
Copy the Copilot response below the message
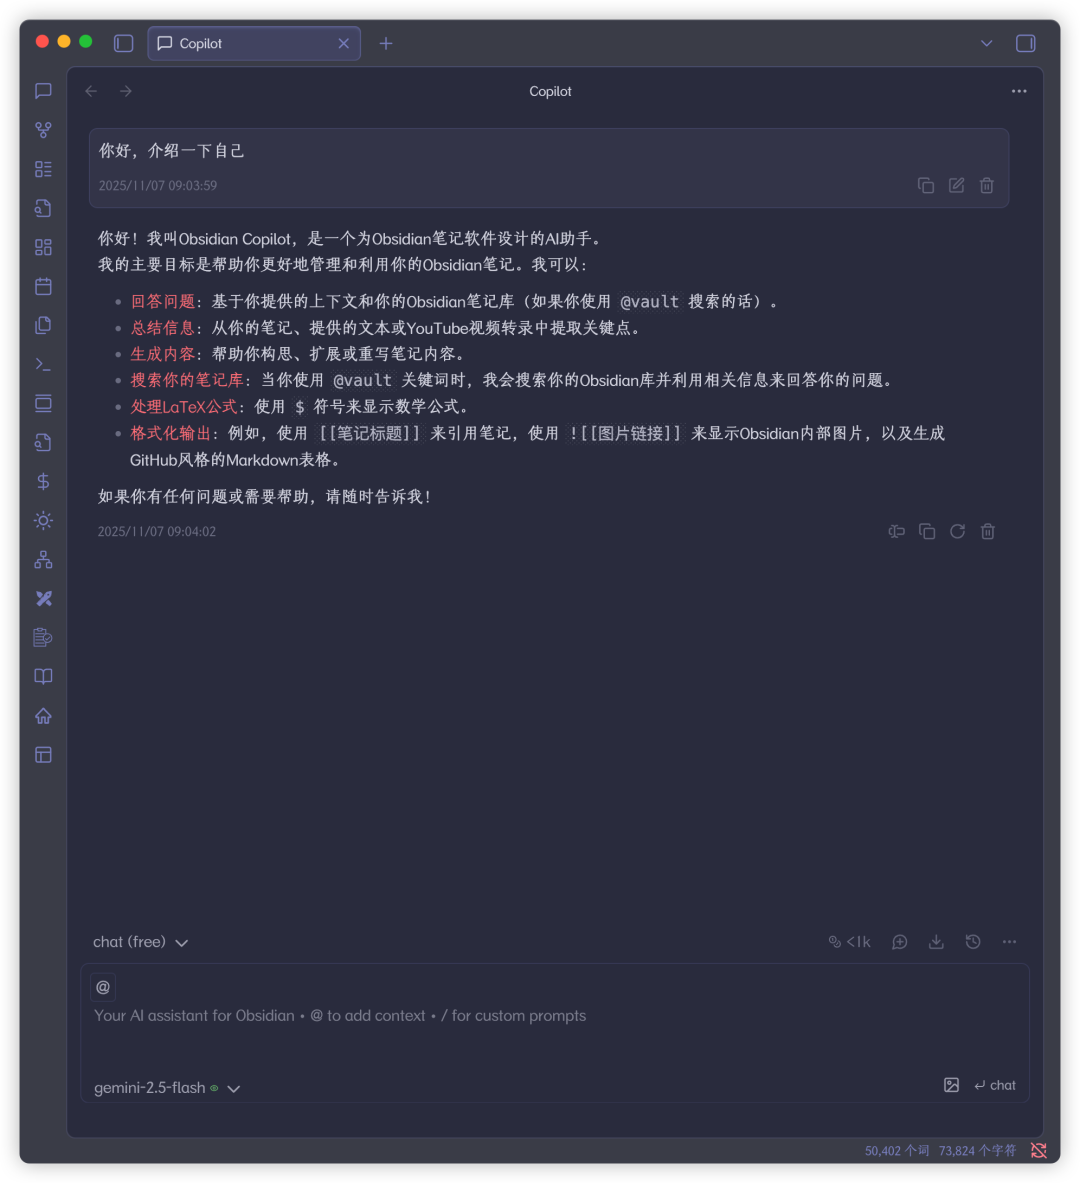[927, 531]
